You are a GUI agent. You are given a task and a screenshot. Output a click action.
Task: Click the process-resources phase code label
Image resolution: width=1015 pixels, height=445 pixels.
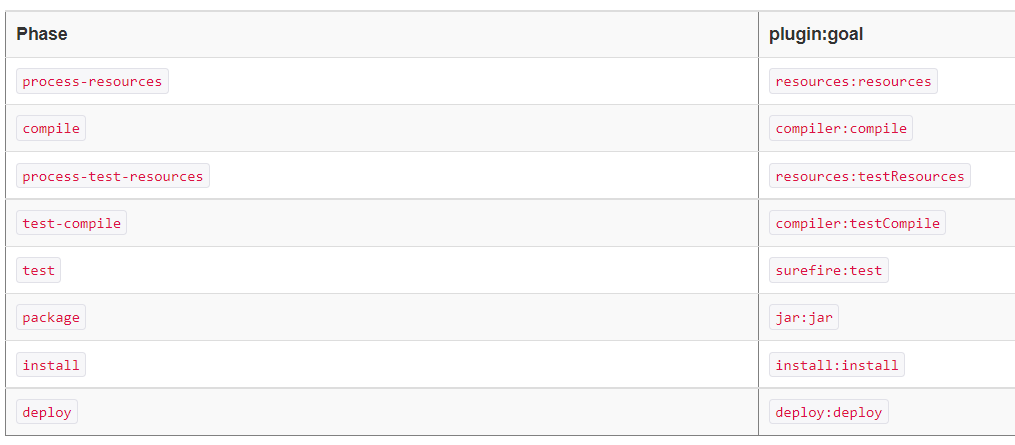pos(92,81)
